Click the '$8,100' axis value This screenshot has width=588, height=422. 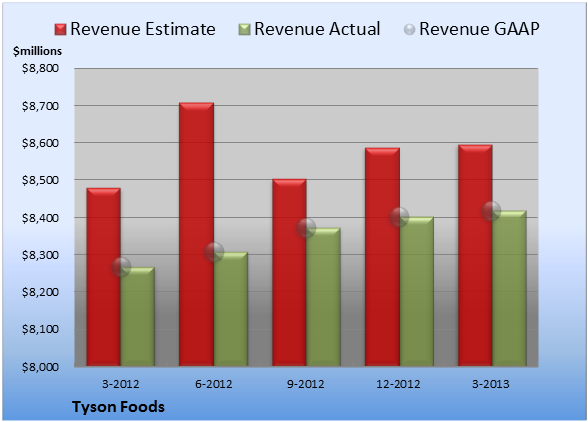point(40,329)
